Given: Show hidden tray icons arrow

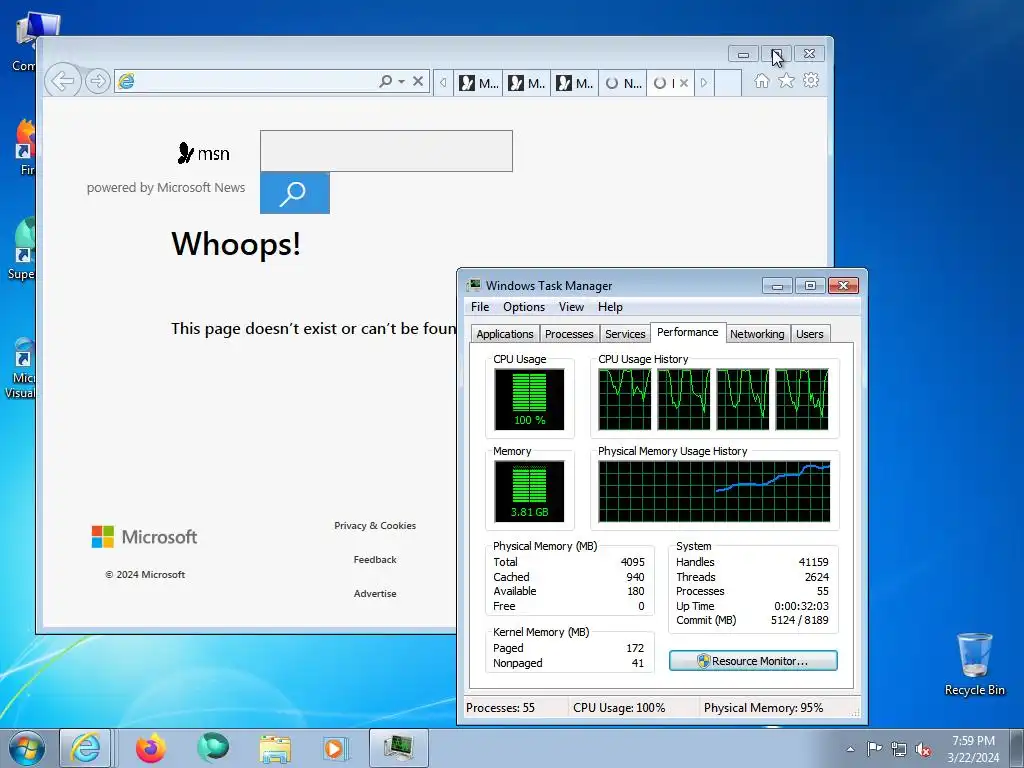Looking at the screenshot, I should point(850,749).
